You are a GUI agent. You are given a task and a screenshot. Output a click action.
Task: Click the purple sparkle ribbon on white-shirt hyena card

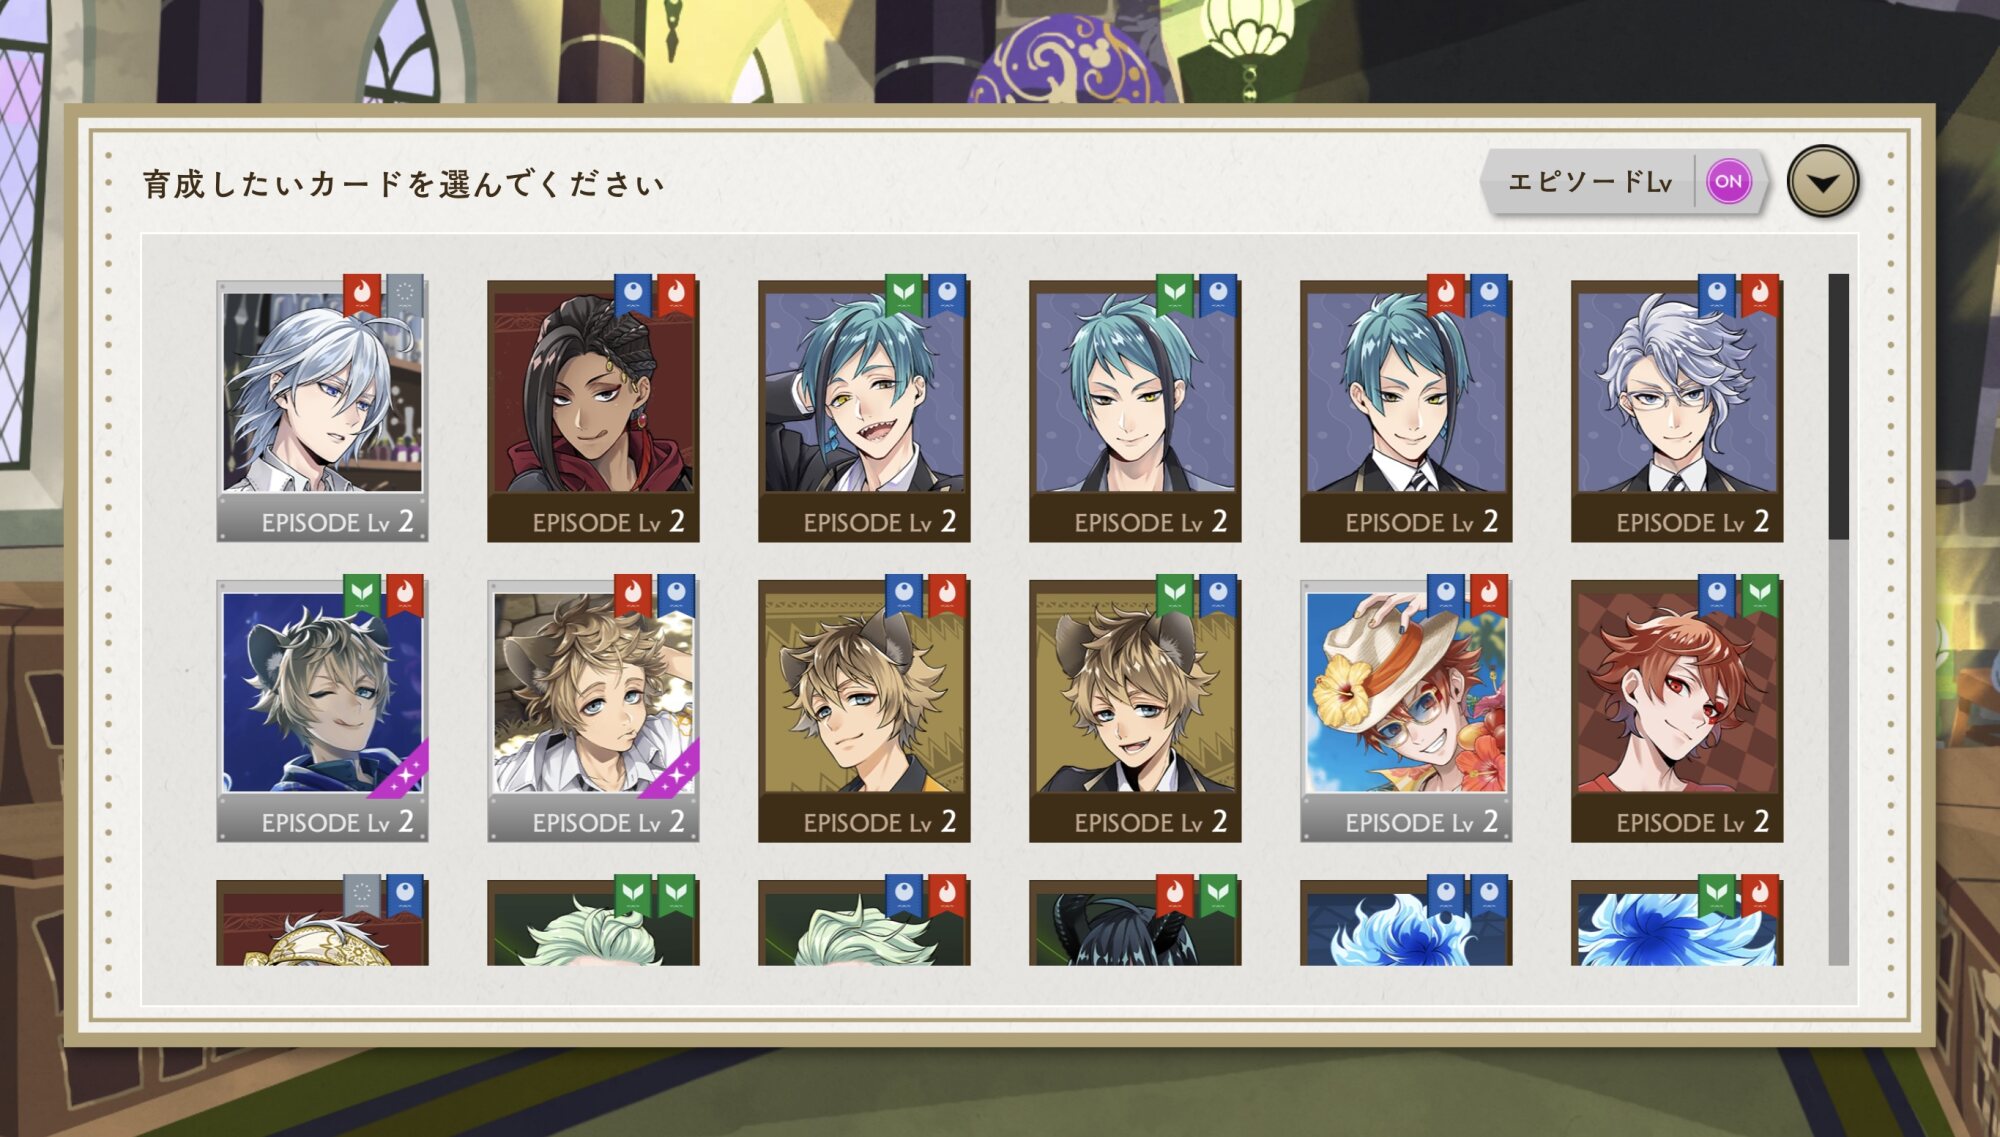point(672,772)
